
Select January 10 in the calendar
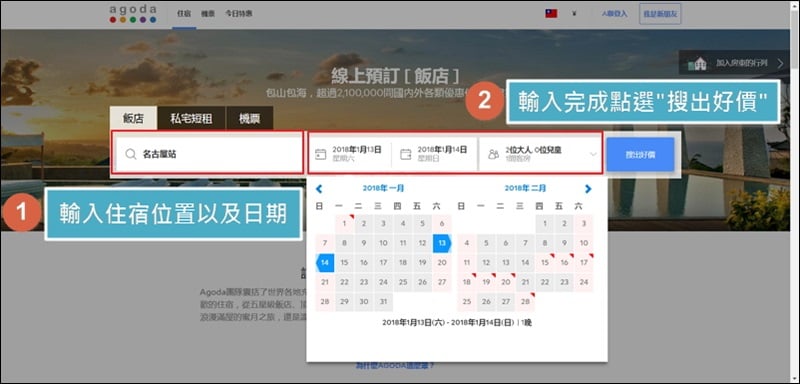click(383, 243)
